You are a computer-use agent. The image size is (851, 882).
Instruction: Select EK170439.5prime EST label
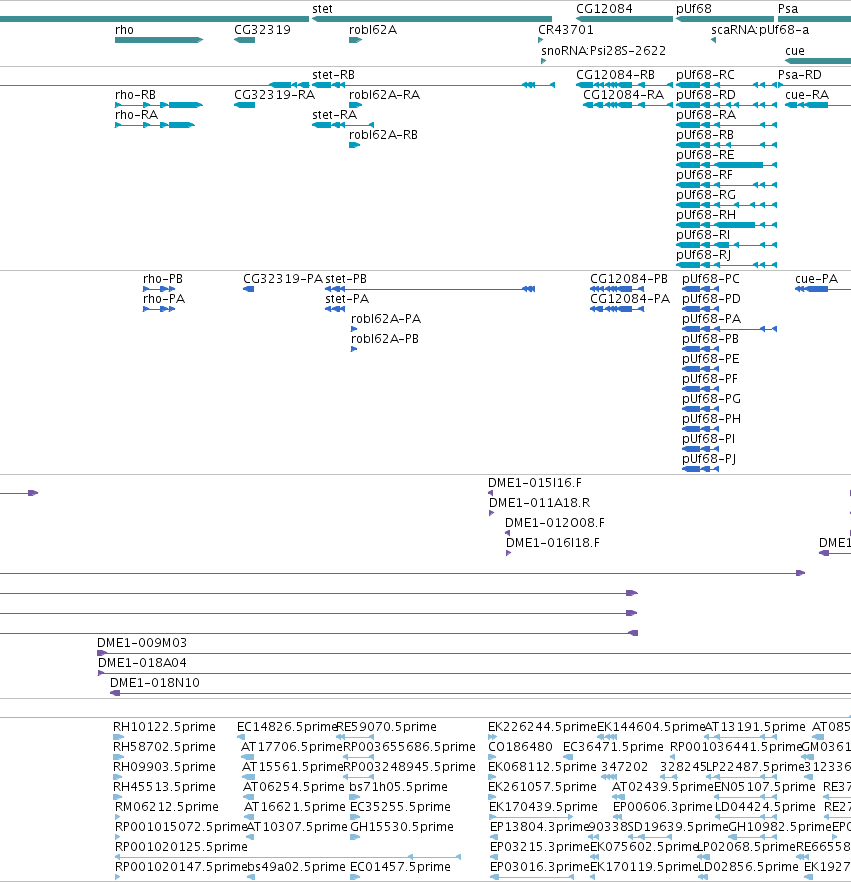click(543, 807)
